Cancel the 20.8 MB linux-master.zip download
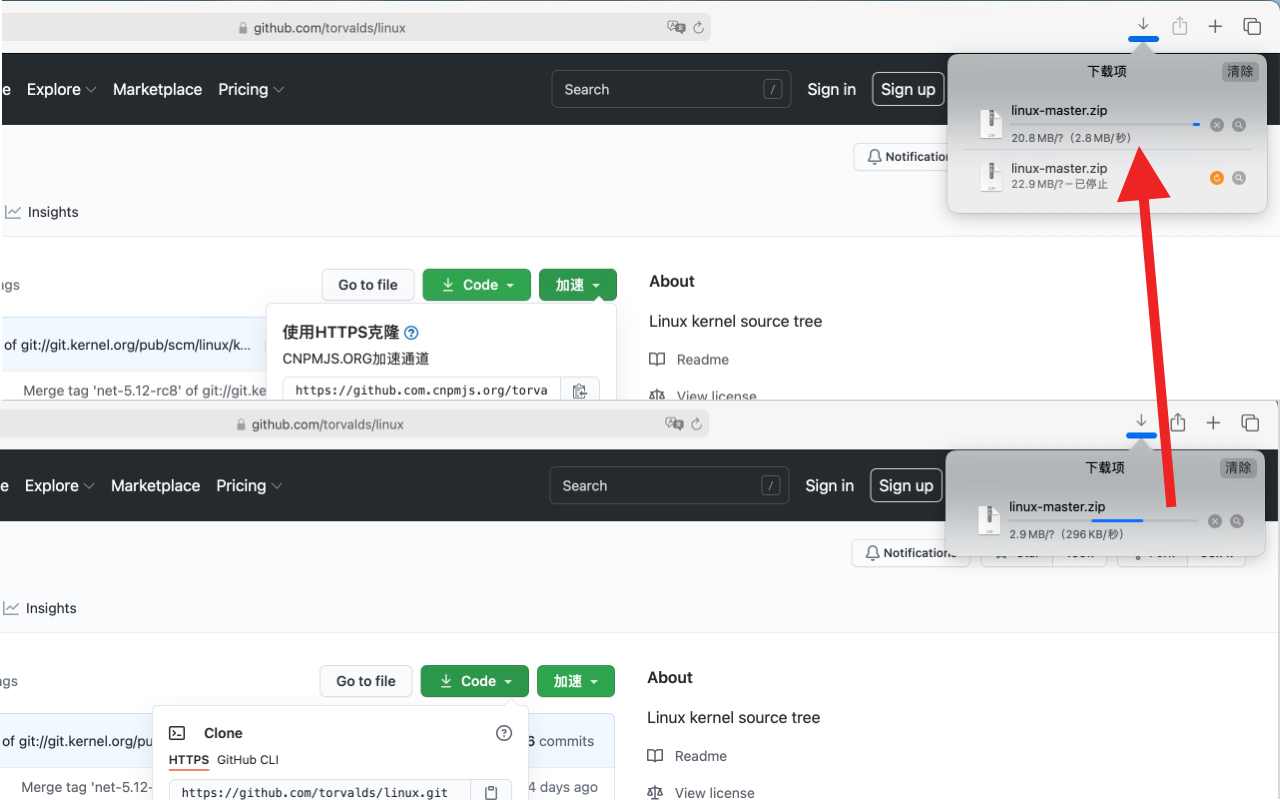1280x800 pixels. [1217, 125]
